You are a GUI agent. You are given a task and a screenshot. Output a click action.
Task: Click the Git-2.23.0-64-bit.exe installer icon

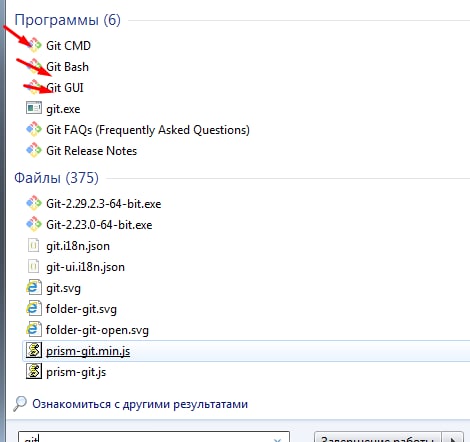click(x=34, y=224)
